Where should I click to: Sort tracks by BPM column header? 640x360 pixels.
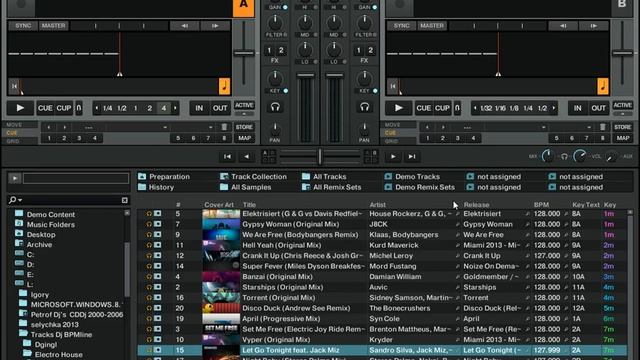coord(541,204)
